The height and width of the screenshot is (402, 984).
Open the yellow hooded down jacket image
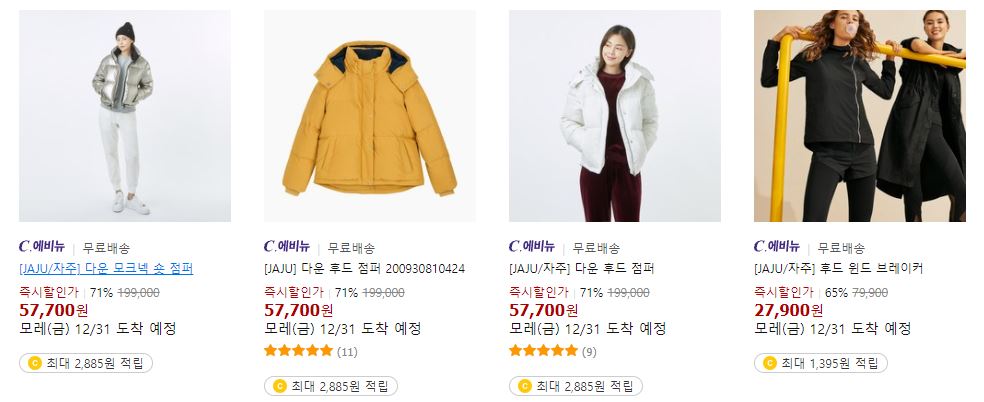coord(370,116)
